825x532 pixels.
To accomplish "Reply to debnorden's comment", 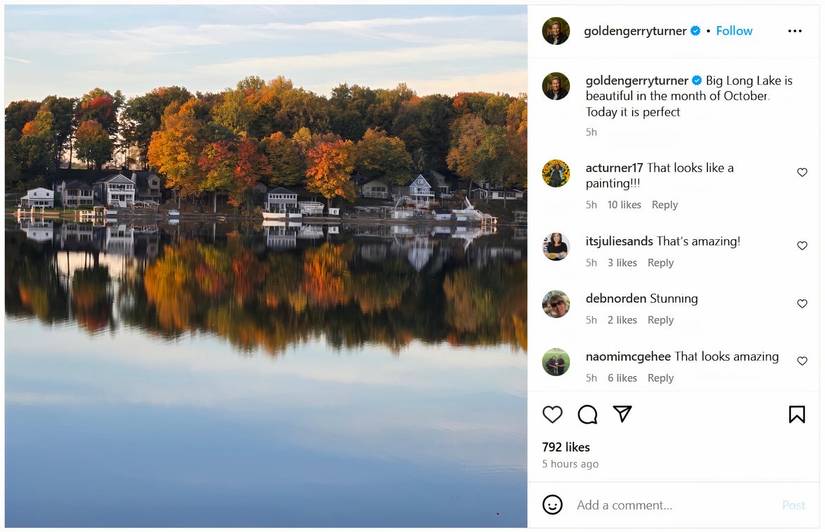I will click(660, 320).
